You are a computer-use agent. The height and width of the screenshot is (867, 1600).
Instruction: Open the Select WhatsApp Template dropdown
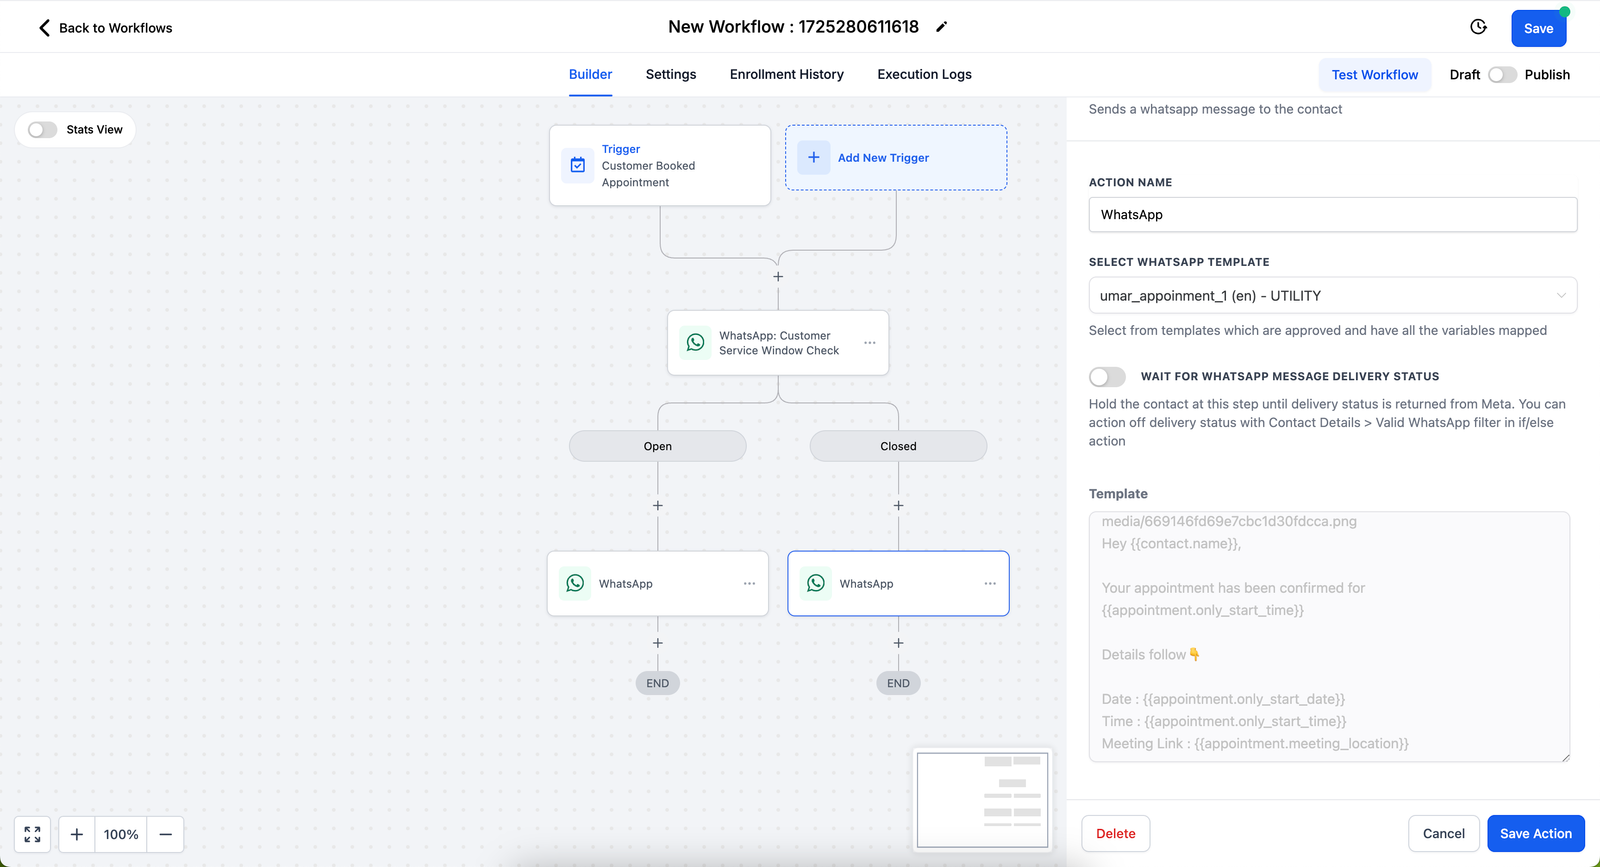pyautogui.click(x=1332, y=296)
